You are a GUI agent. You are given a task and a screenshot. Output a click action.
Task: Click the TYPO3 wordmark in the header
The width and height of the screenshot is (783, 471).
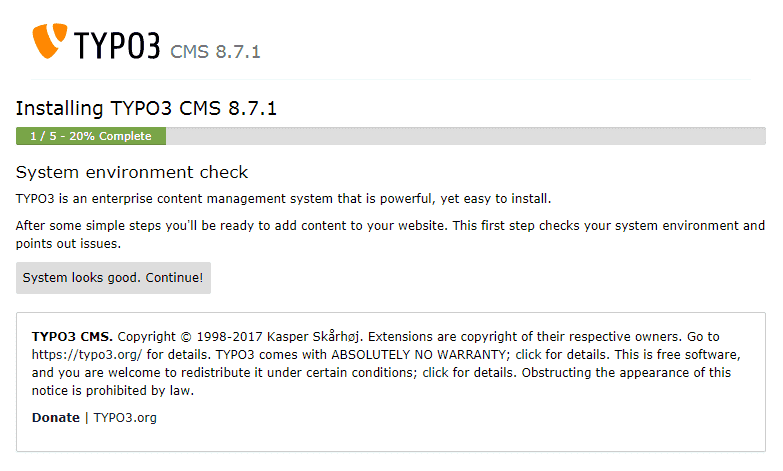point(117,45)
